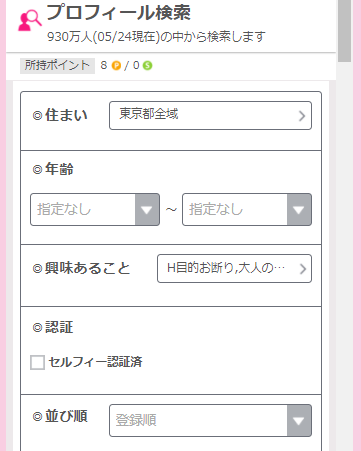Screen dimensions: 361x451
Task: Click the page scrollbar thumb
Action: click(x=345, y=31)
